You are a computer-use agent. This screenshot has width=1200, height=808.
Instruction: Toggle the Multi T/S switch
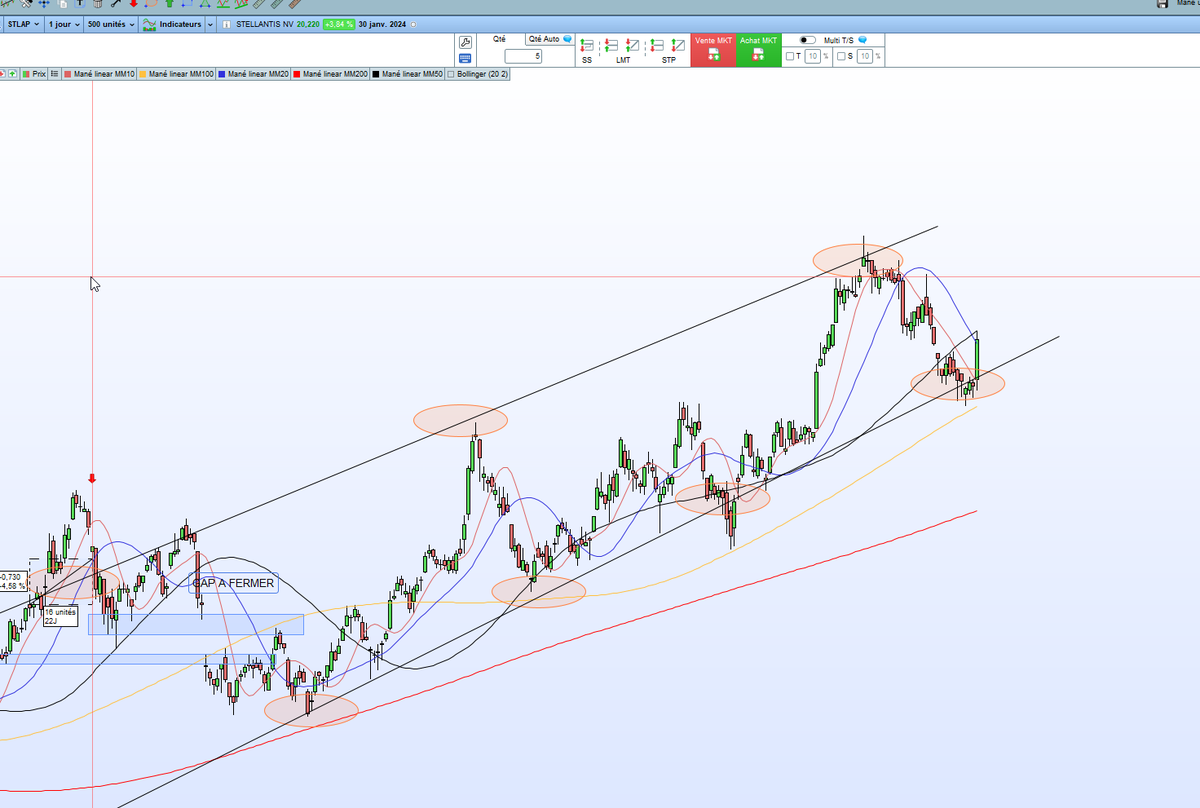[808, 40]
